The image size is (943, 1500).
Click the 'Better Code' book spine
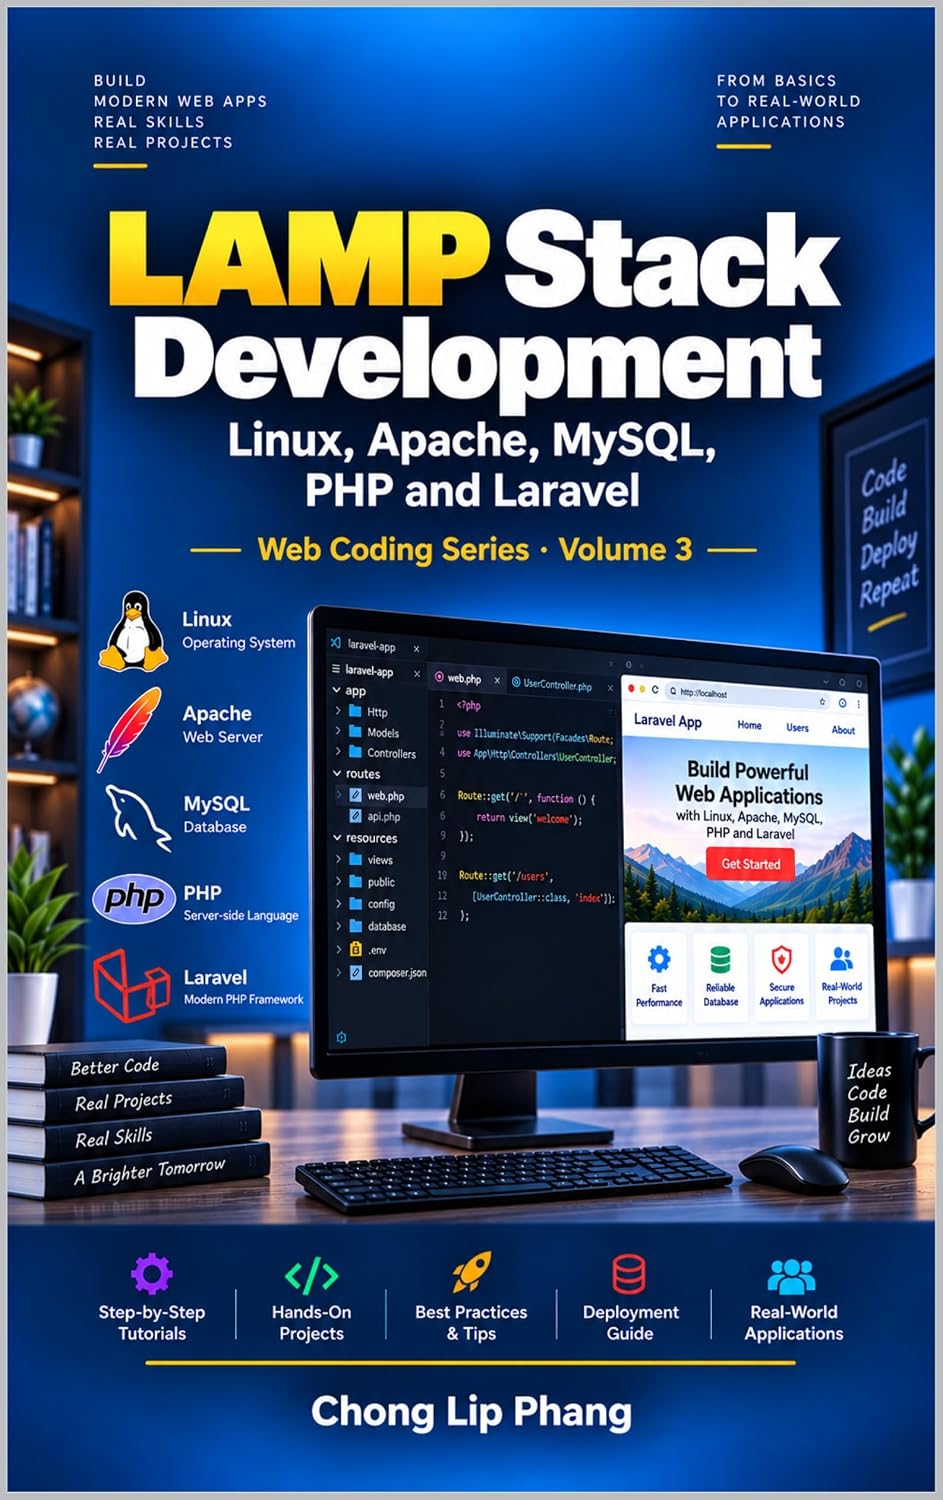[115, 1066]
